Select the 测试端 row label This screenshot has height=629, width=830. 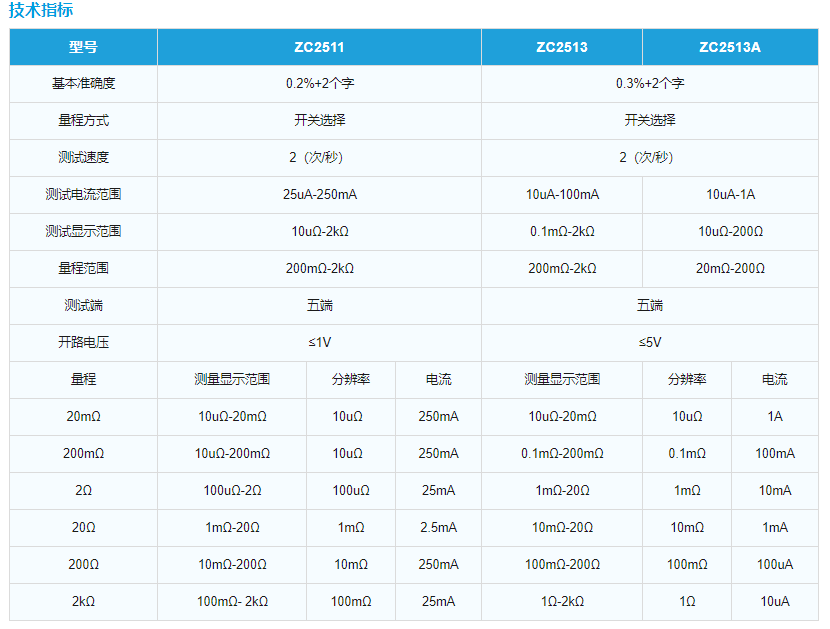click(83, 306)
